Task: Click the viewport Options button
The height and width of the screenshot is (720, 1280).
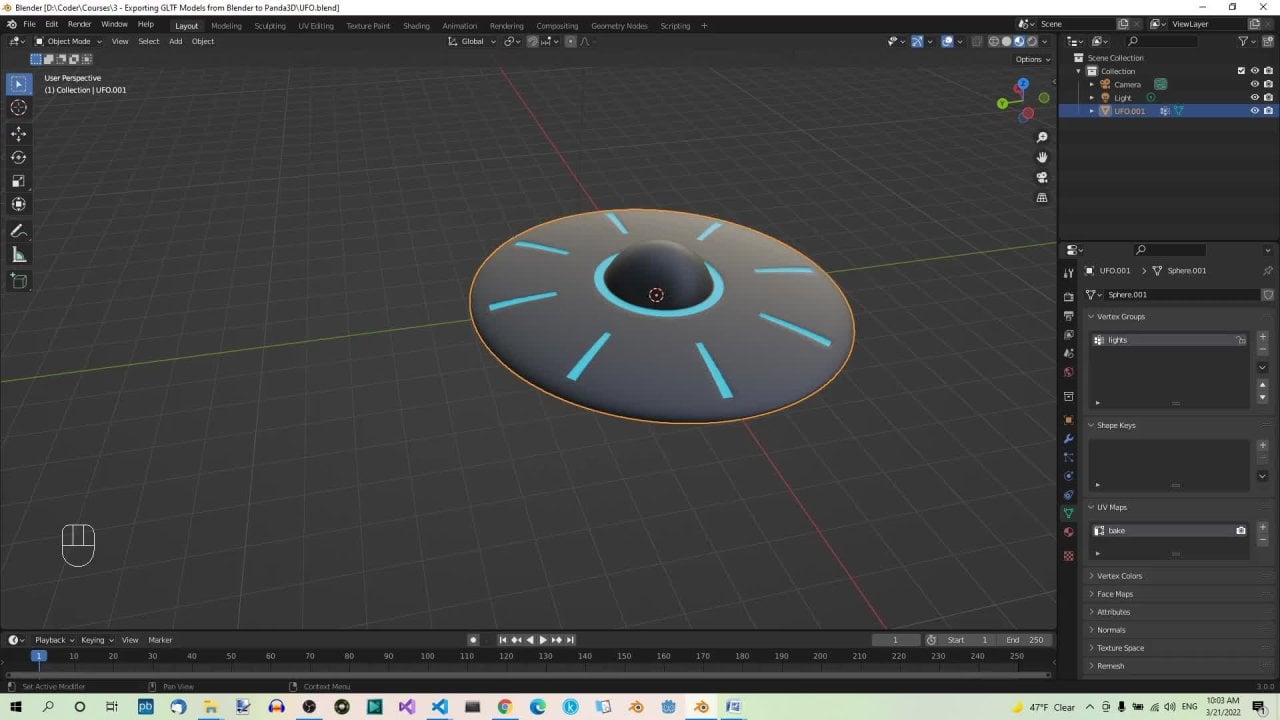Action: (x=1029, y=59)
